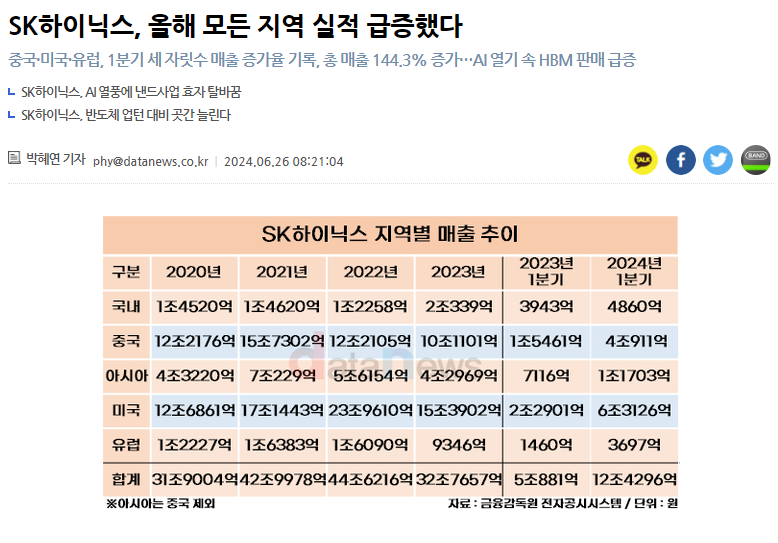The image size is (778, 543).
Task: Click cell '1조4620억' in 국내 row
Action: pyautogui.click(x=282, y=306)
